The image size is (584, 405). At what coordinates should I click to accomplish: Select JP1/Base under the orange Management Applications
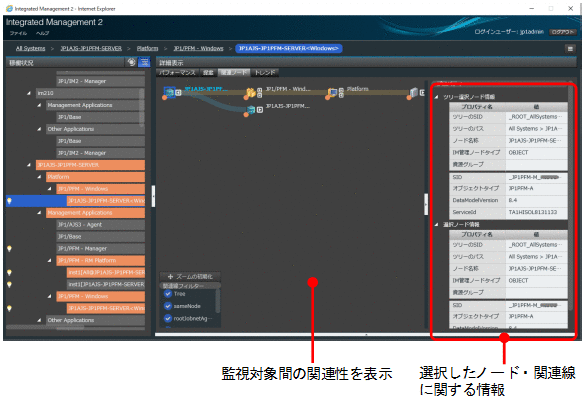point(101,237)
